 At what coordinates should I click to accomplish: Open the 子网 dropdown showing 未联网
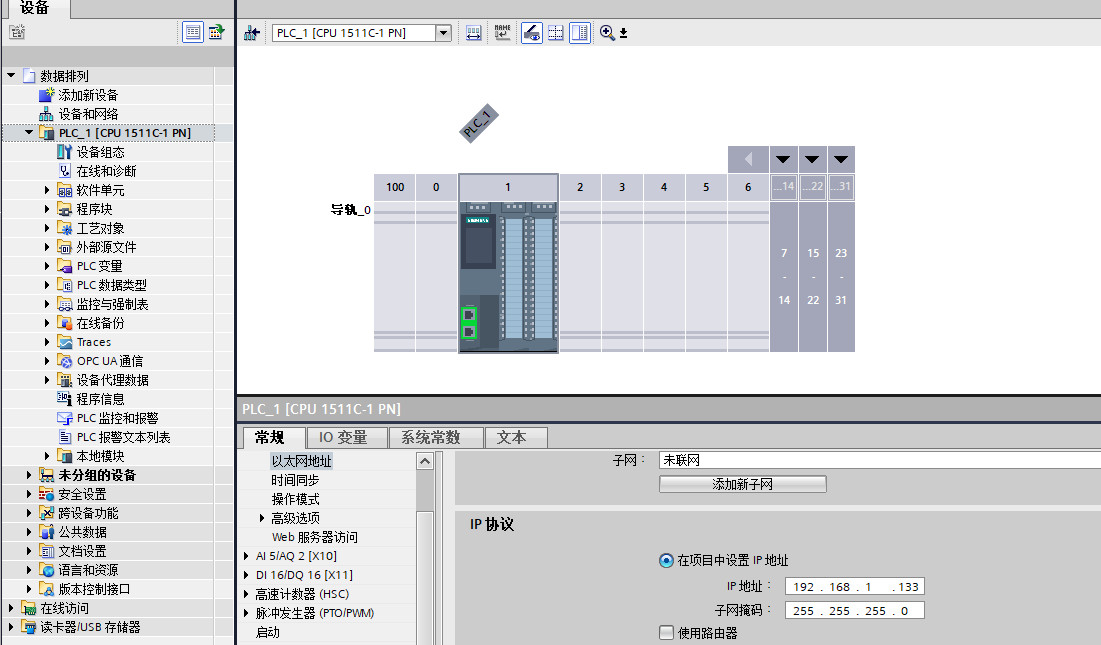click(x=880, y=460)
